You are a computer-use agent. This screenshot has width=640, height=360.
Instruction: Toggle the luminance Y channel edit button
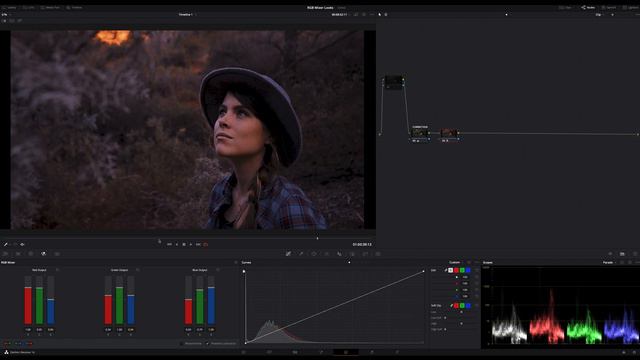coord(451,270)
